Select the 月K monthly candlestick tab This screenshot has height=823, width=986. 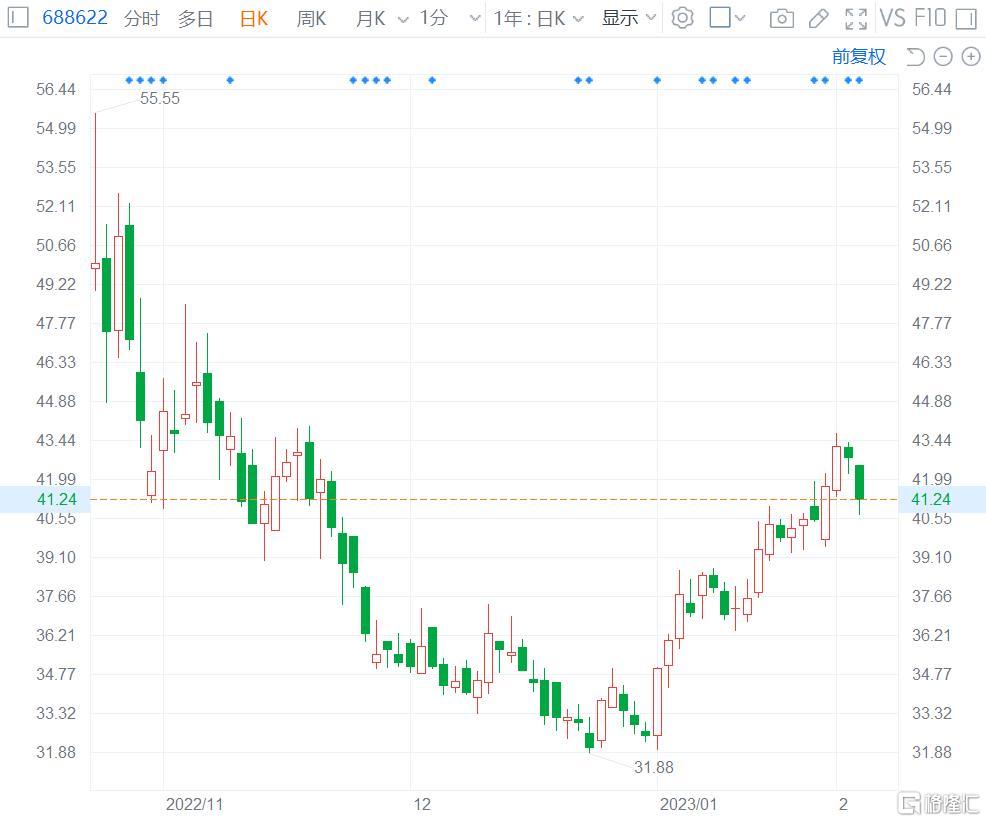pyautogui.click(x=370, y=18)
